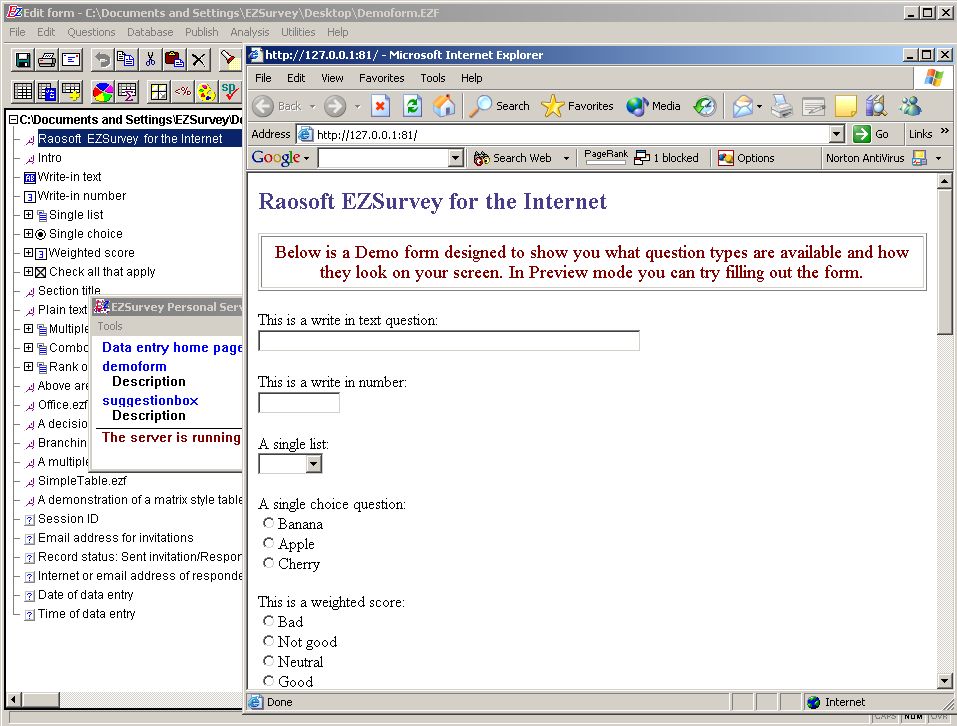
Task: Open the Search Web dropdown arrow
Action: (x=566, y=158)
